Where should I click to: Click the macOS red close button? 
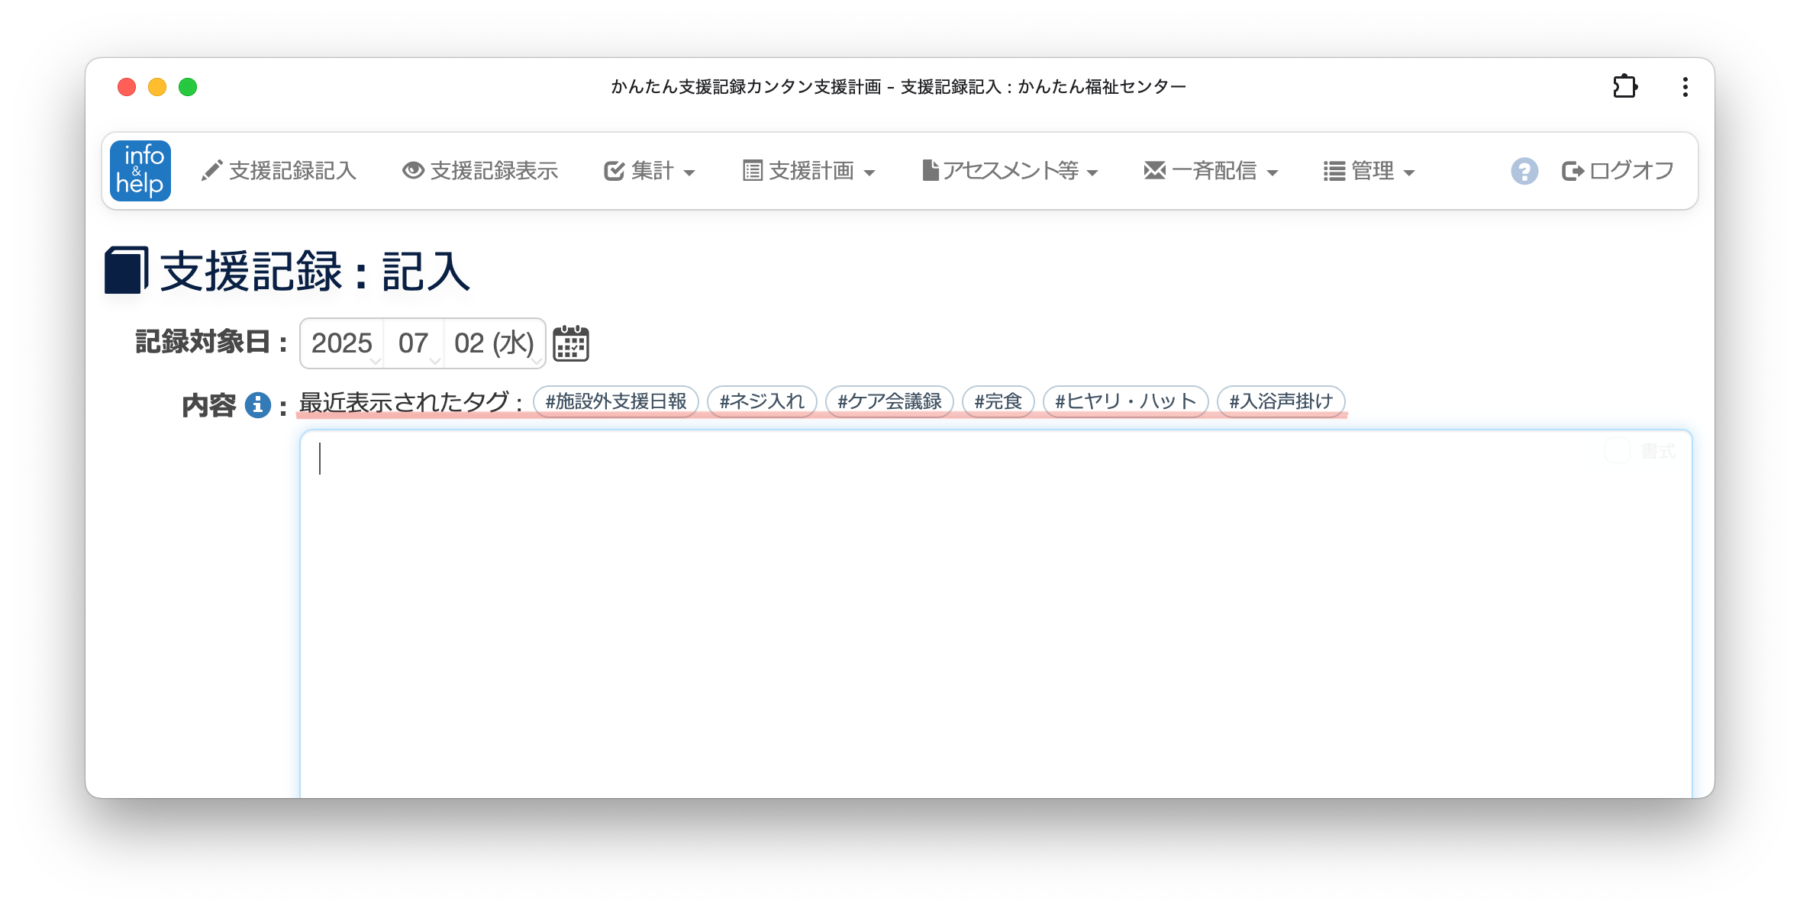(x=127, y=87)
